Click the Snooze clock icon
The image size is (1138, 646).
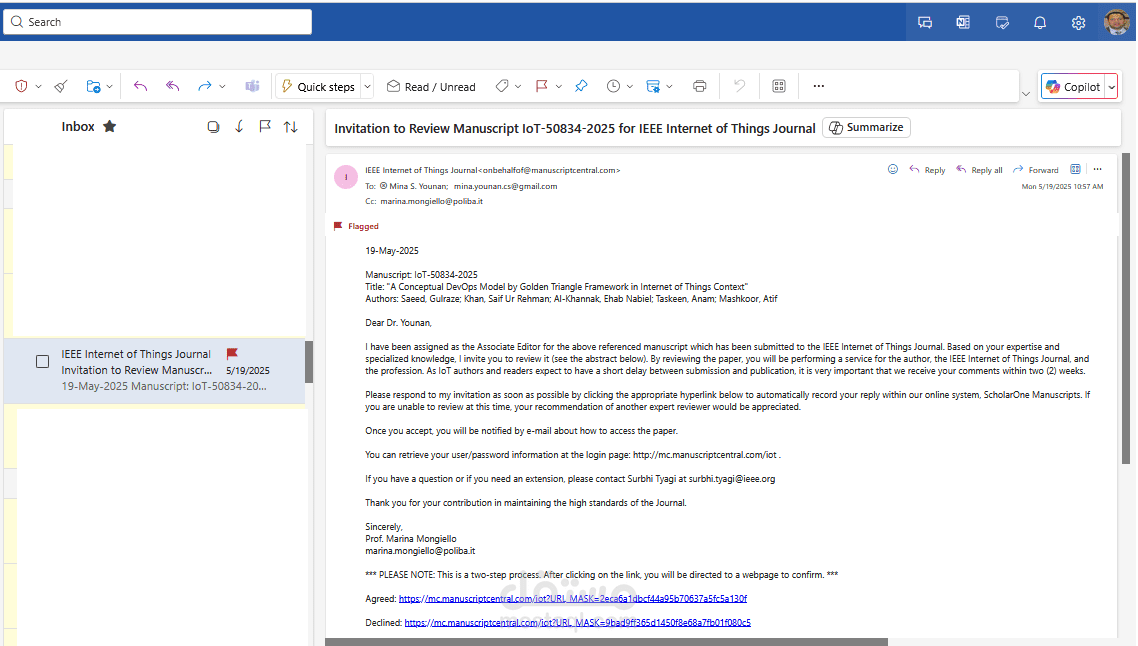click(613, 86)
